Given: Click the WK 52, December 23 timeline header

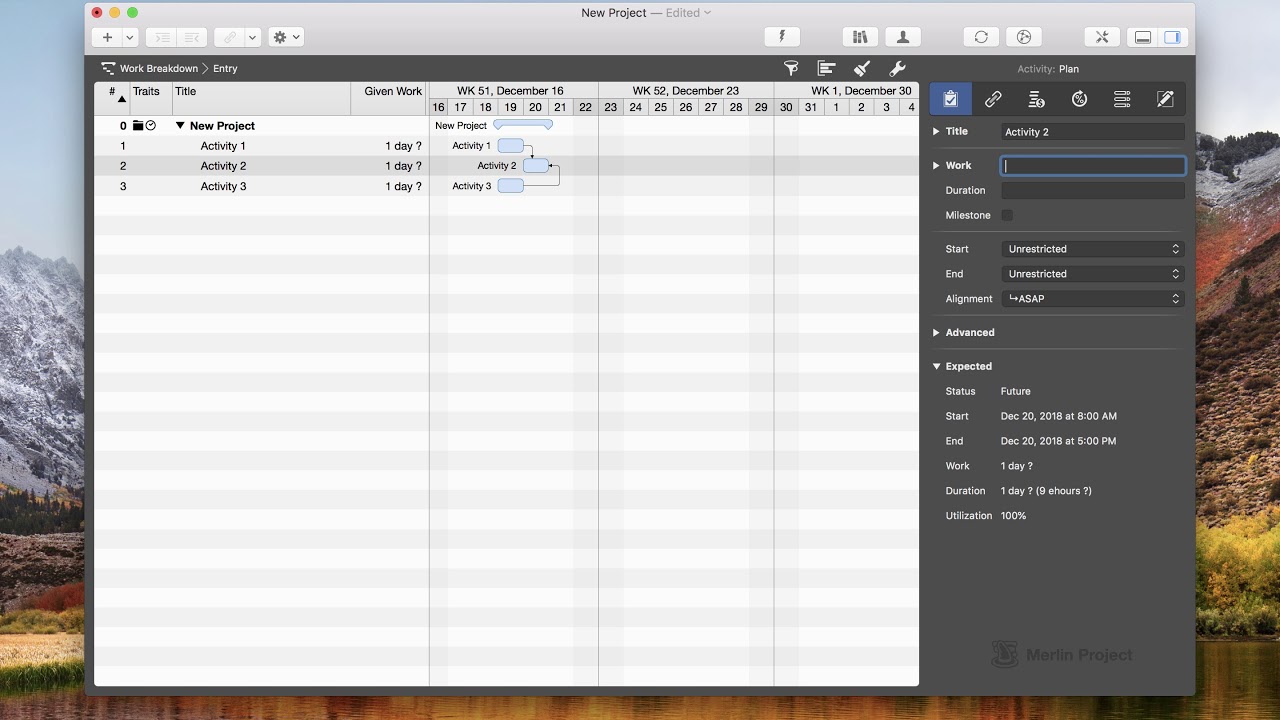Looking at the screenshot, I should coord(686,91).
